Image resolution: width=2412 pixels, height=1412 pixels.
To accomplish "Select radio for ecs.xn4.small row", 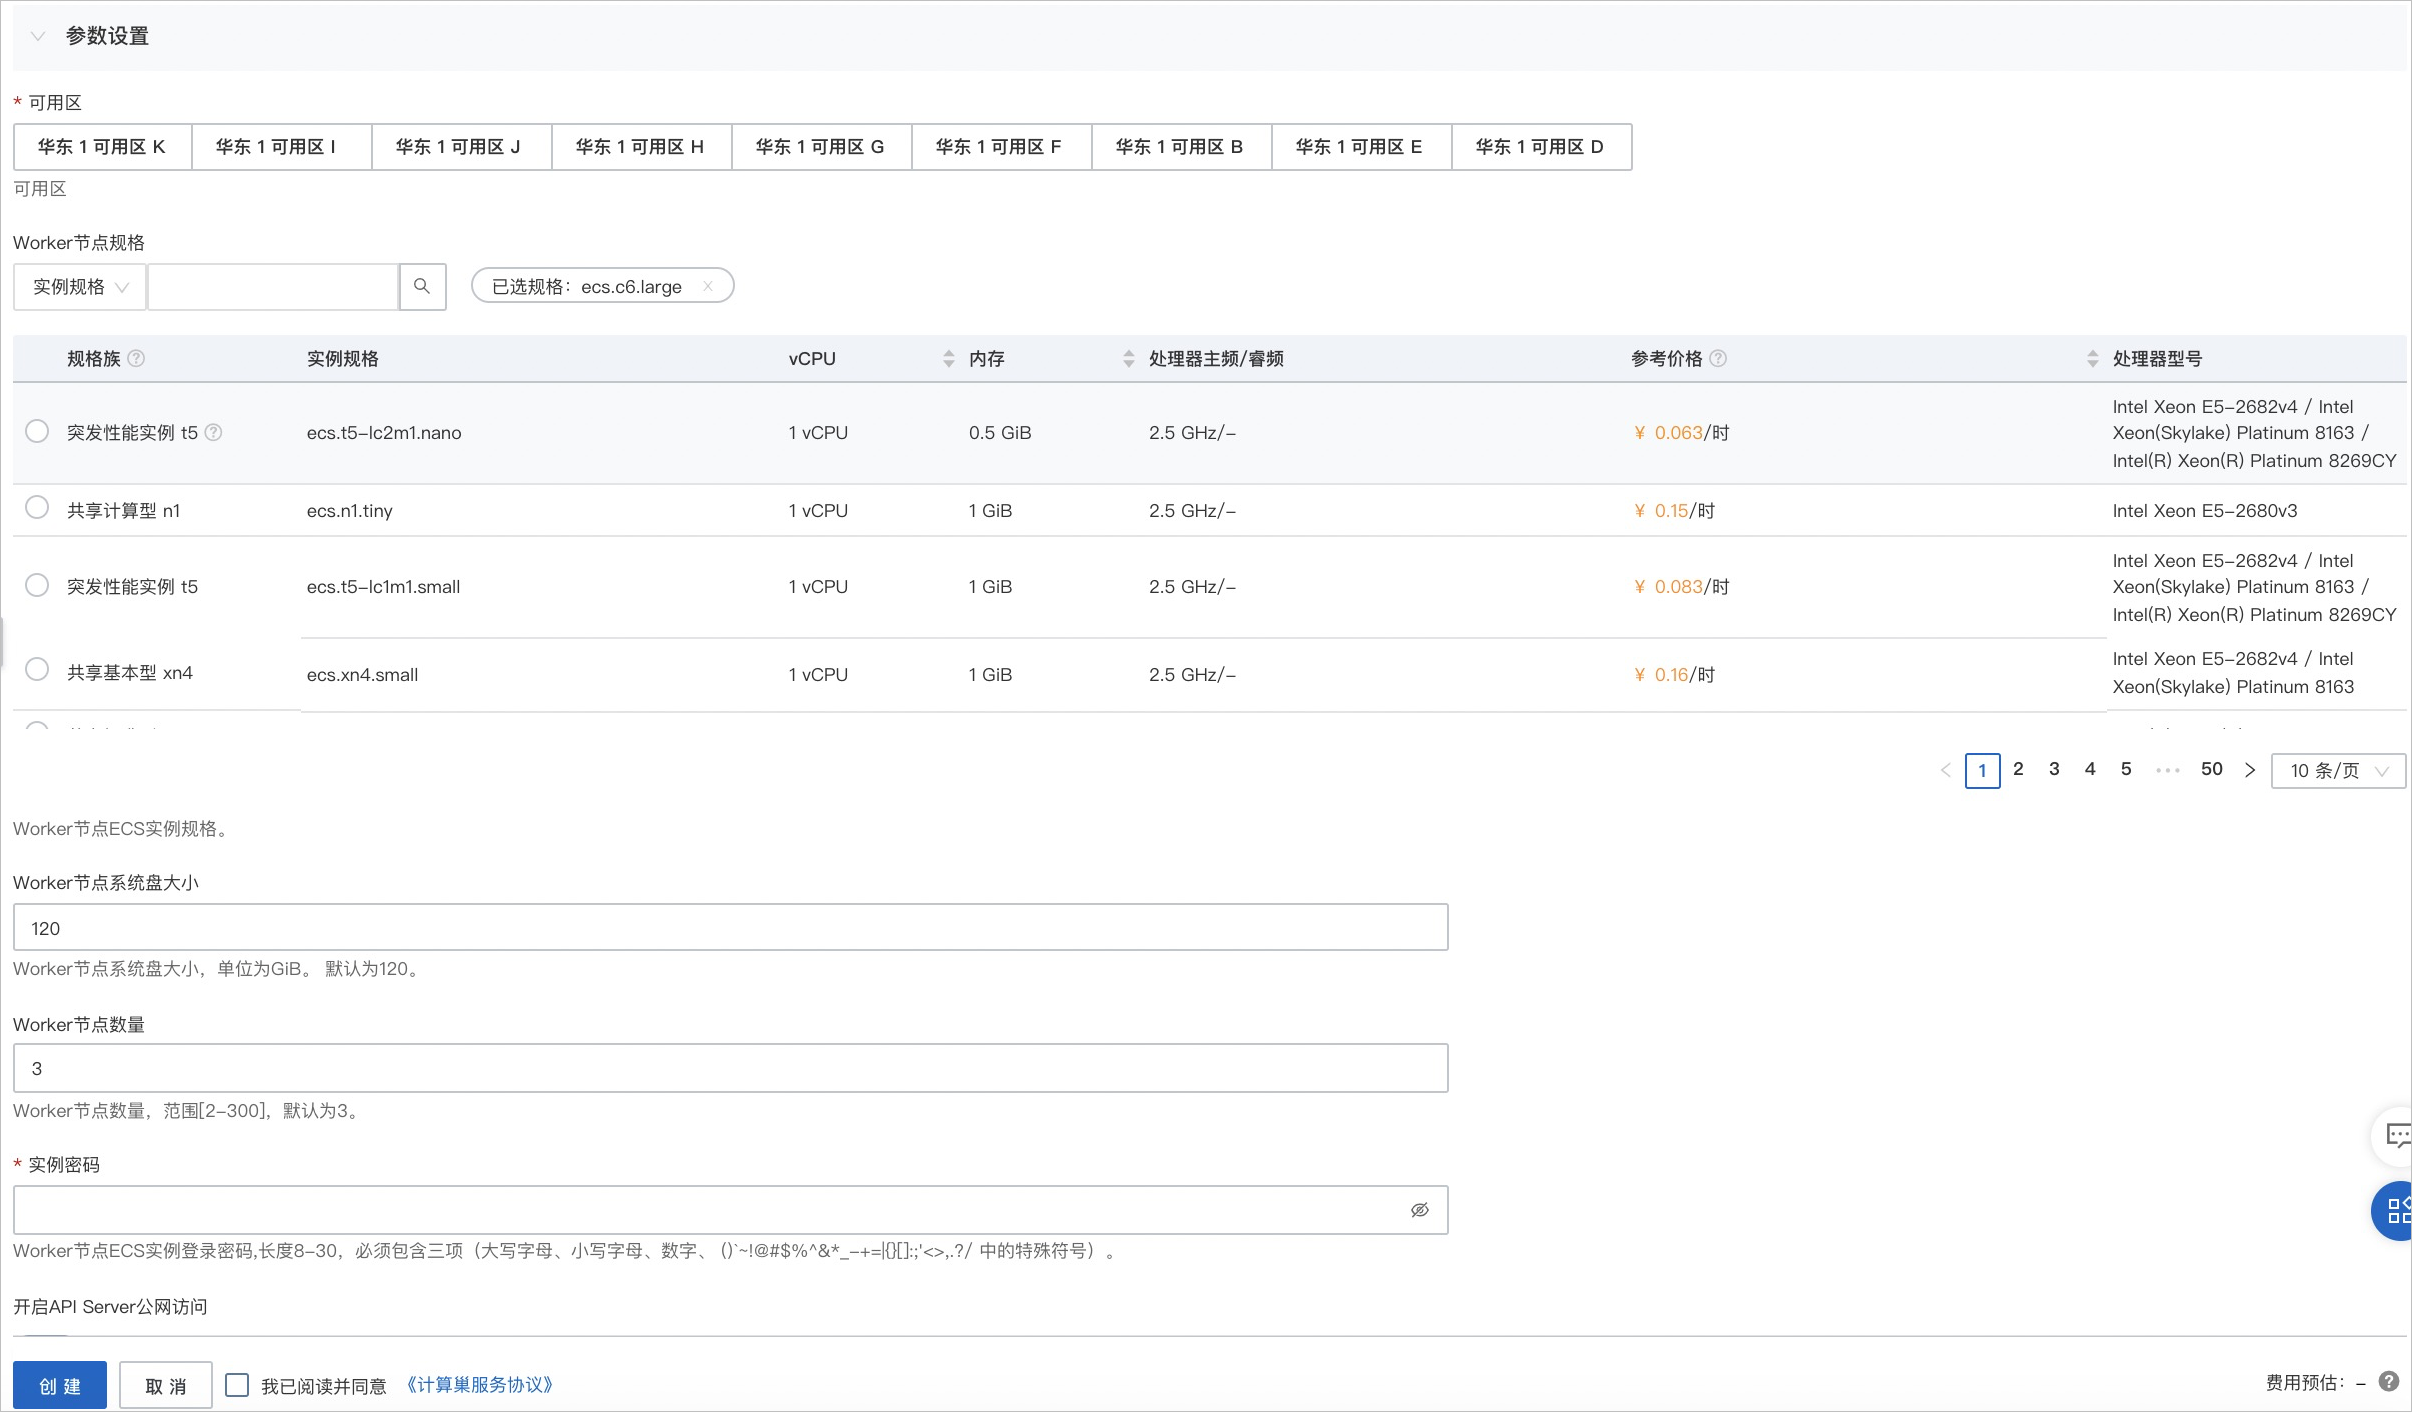I will pos(37,669).
